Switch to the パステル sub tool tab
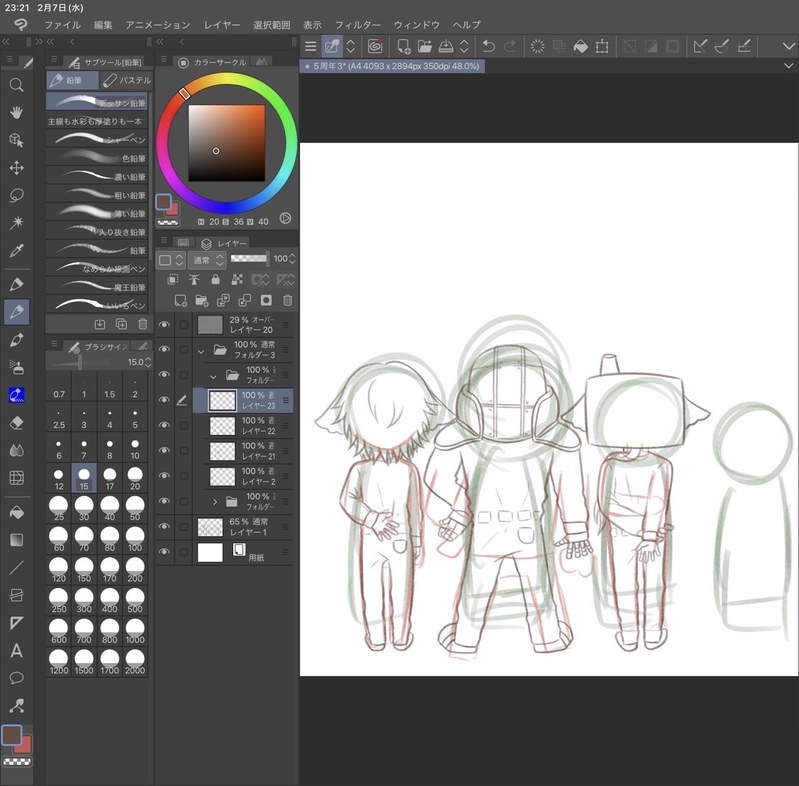This screenshot has width=799, height=786. click(x=127, y=80)
